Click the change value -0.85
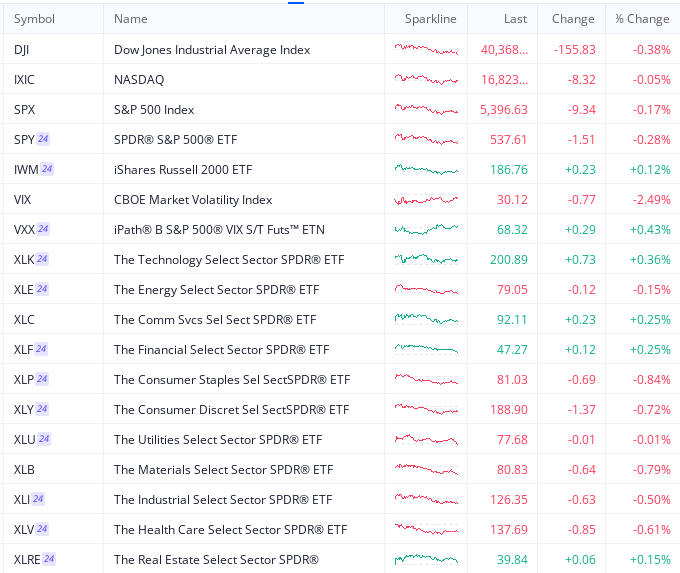Image resolution: width=680 pixels, height=573 pixels. (x=582, y=529)
